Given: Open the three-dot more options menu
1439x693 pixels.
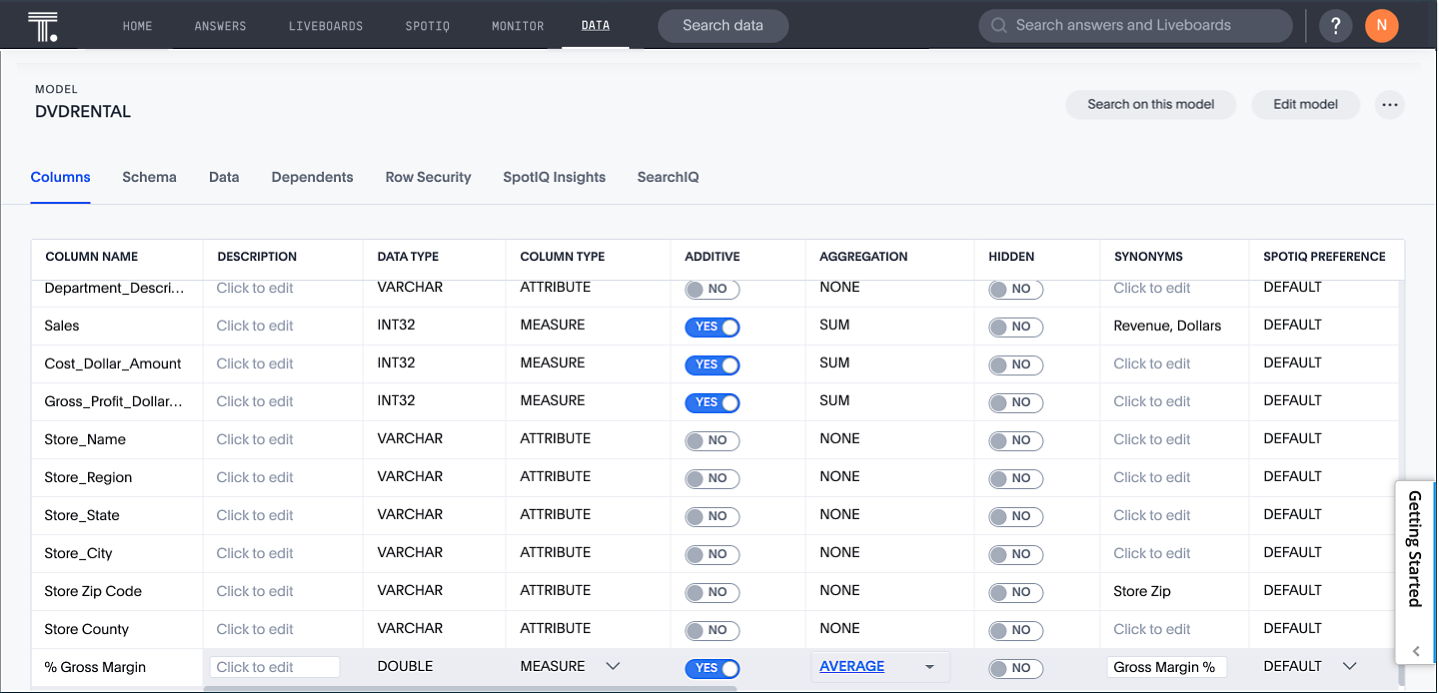Looking at the screenshot, I should coord(1389,104).
